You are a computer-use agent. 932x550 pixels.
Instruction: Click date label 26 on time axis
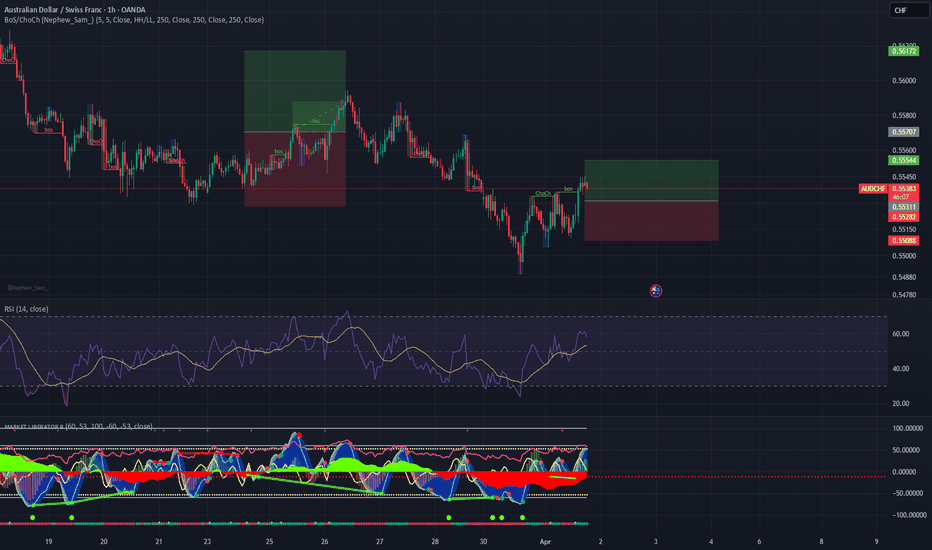coord(325,542)
